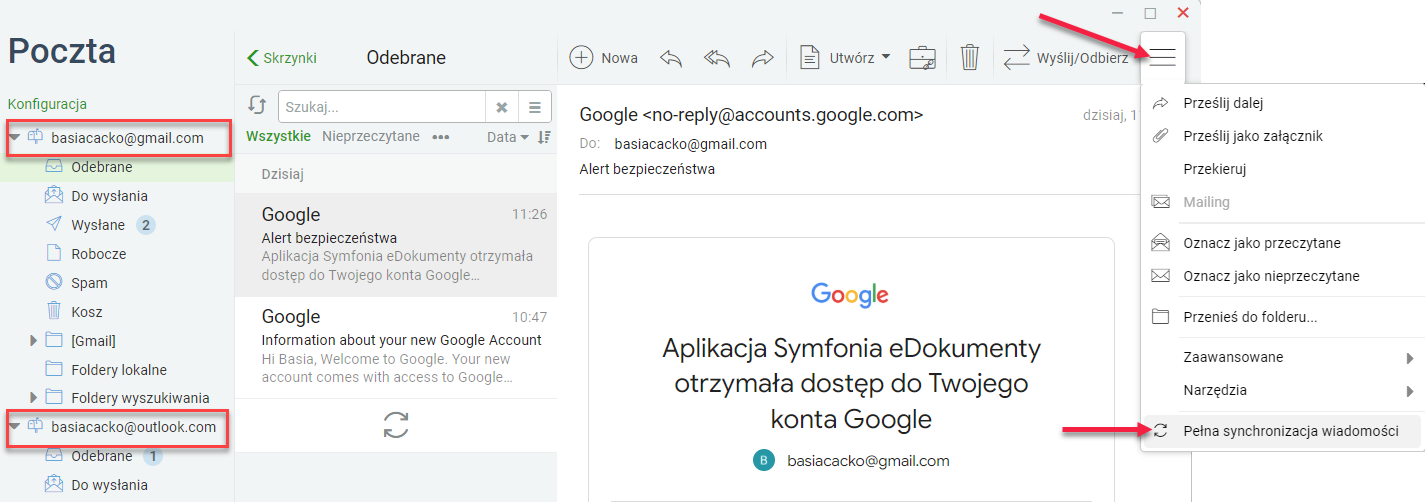
Task: Open more filters ellipsis
Action: coord(441,137)
